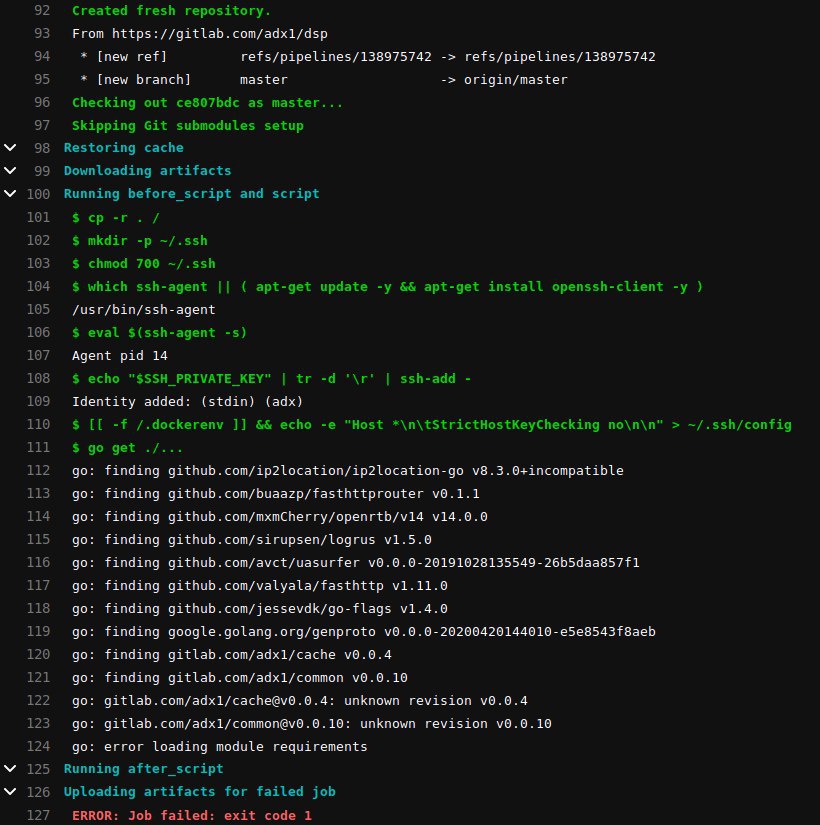Click the ip2location-go finding line
The image size is (820, 825).
(x=348, y=471)
